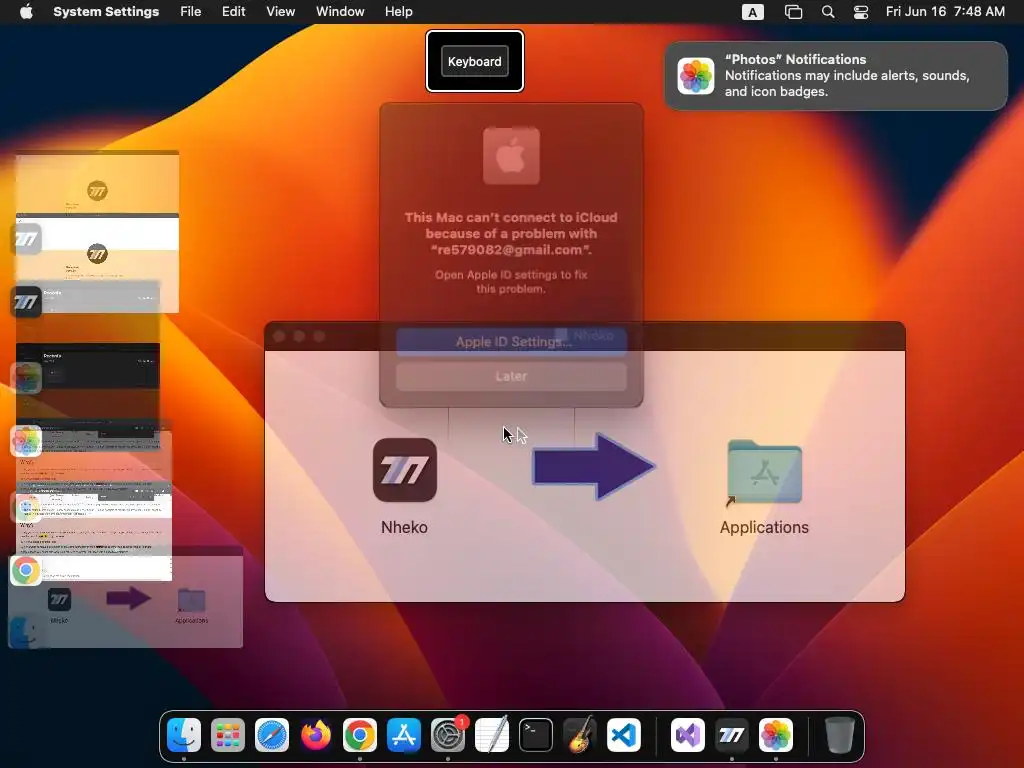Open Stage Manager menu bar icon

tap(793, 12)
